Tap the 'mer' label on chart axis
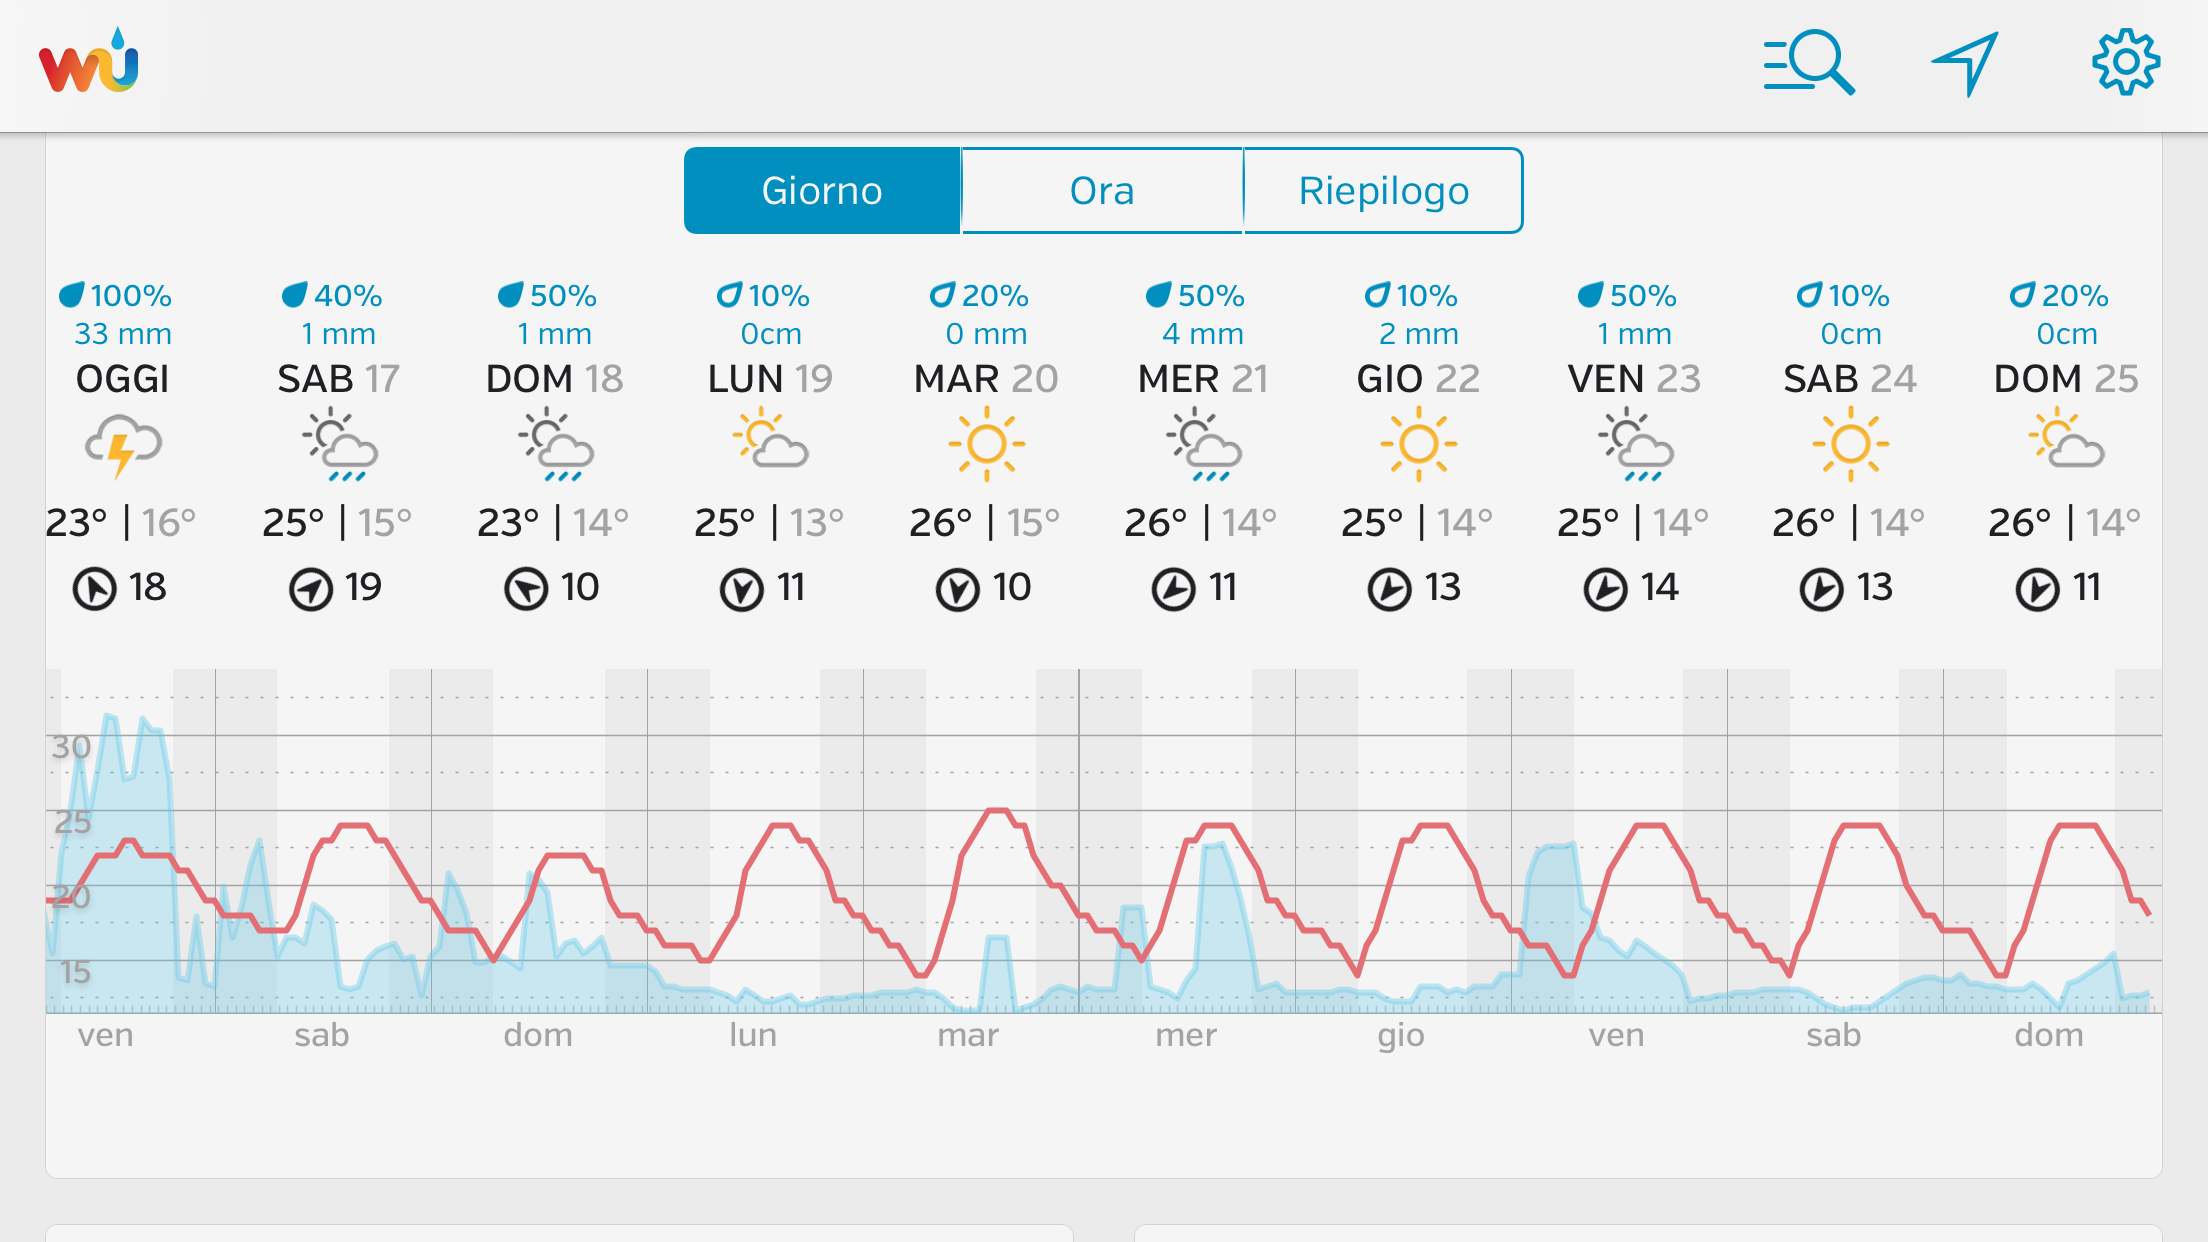Screen dimensions: 2208x1242 pos(1186,1035)
